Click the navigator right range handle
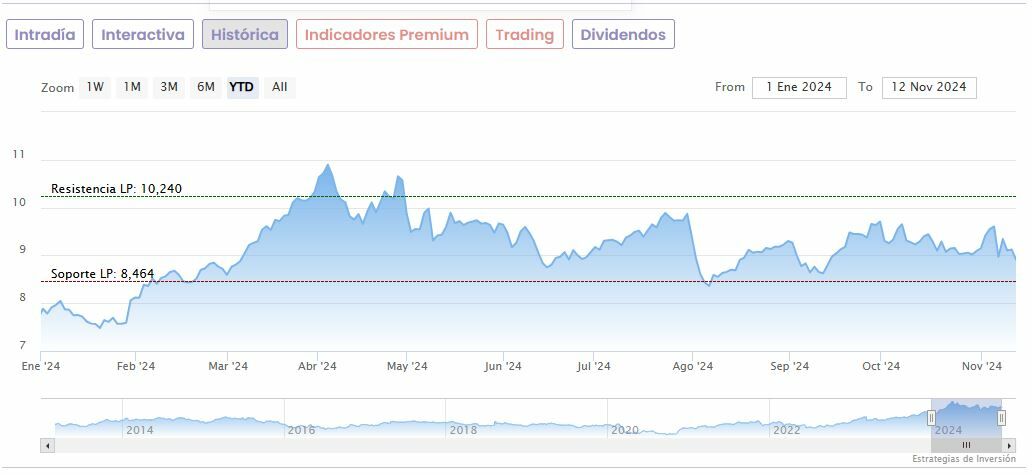The width and height of the screenshot is (1032, 475). click(1001, 417)
